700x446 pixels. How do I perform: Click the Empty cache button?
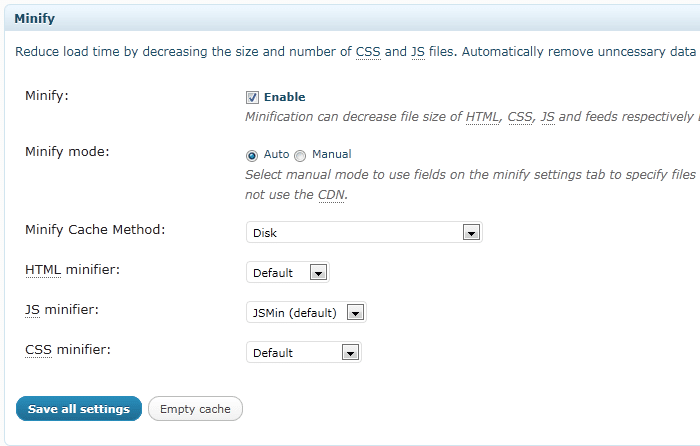(195, 408)
